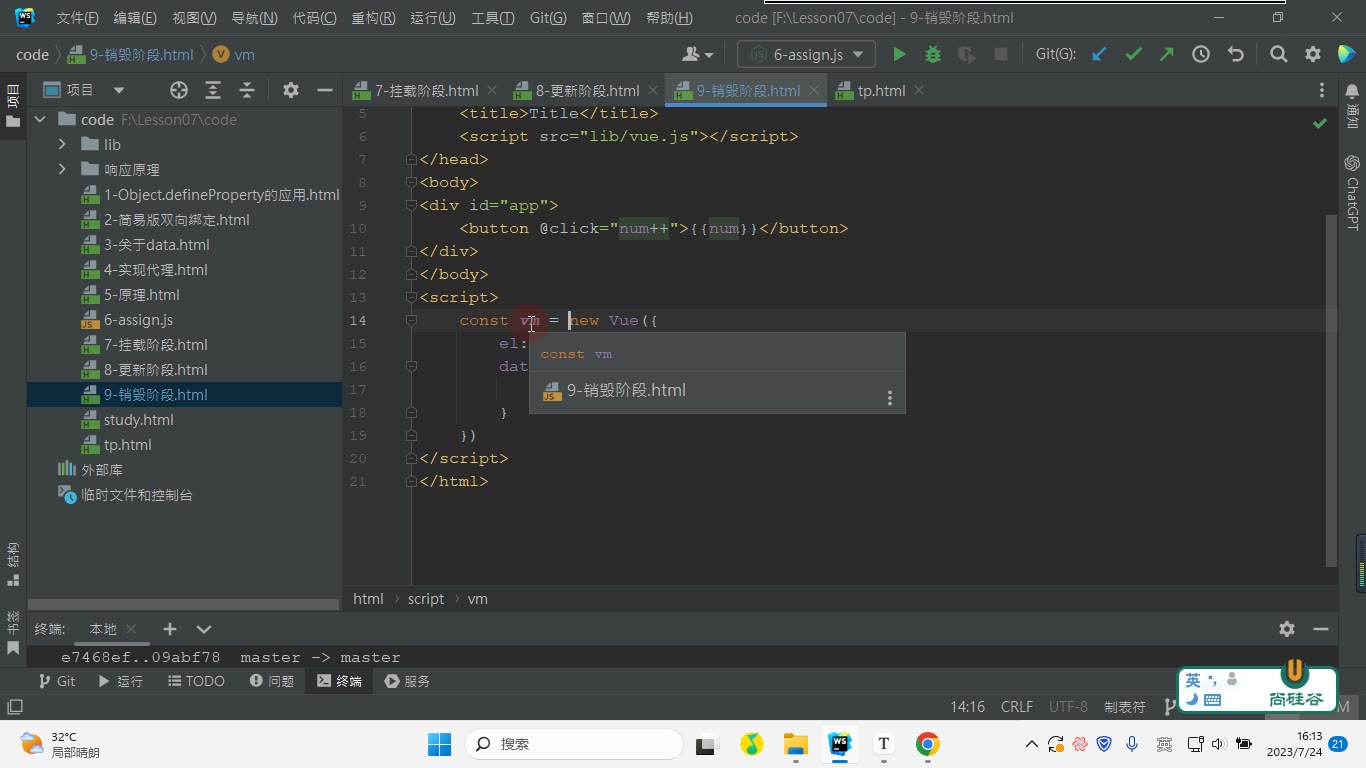Push commits with the green arrow
The image size is (1366, 768).
[1167, 54]
